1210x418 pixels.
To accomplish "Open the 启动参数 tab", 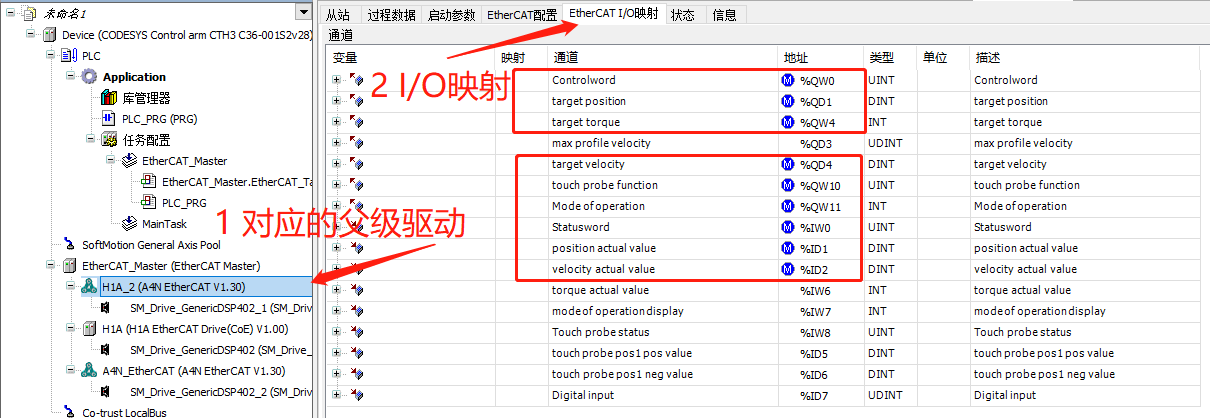I will pos(452,16).
